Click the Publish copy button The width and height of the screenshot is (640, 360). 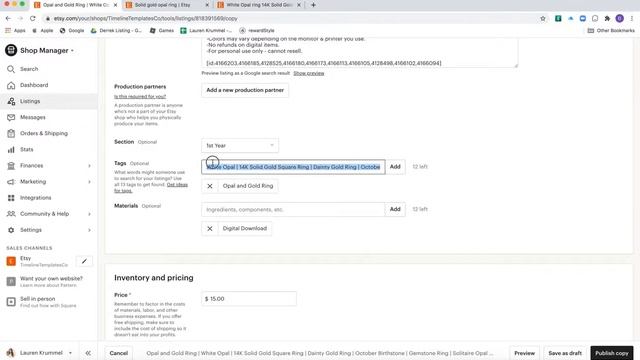[611, 353]
